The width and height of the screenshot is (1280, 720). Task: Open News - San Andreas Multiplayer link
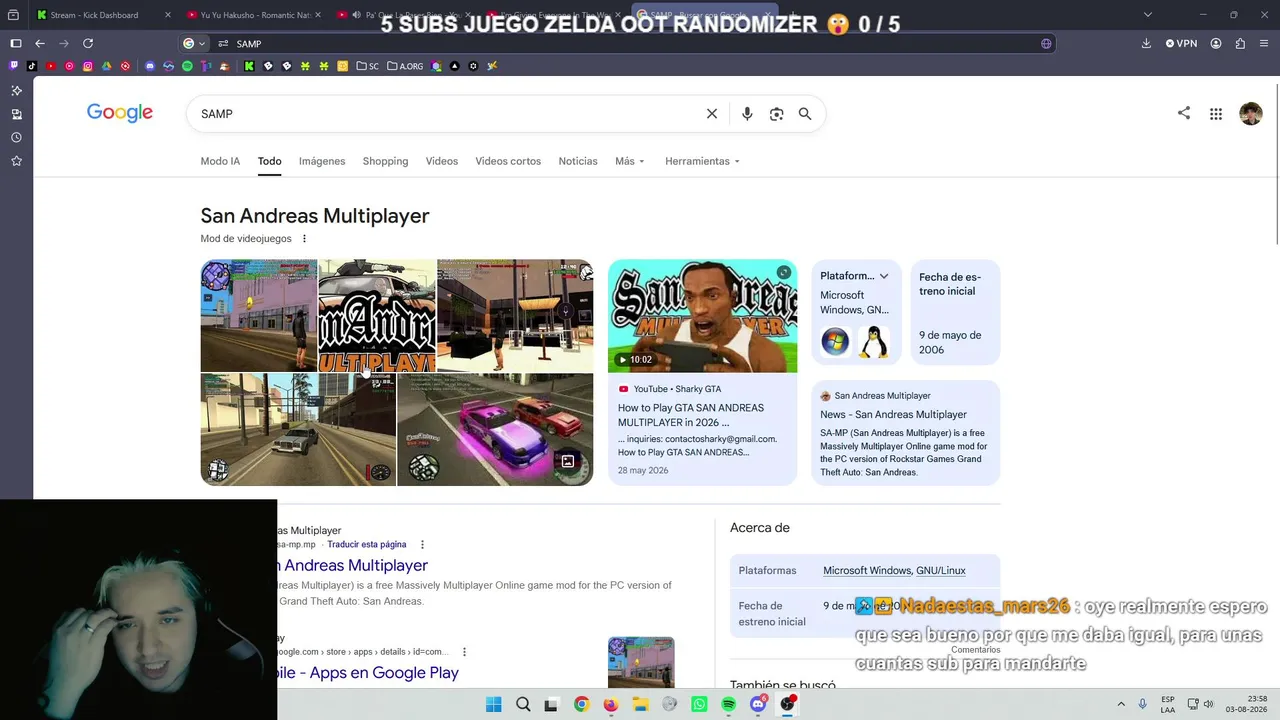893,415
